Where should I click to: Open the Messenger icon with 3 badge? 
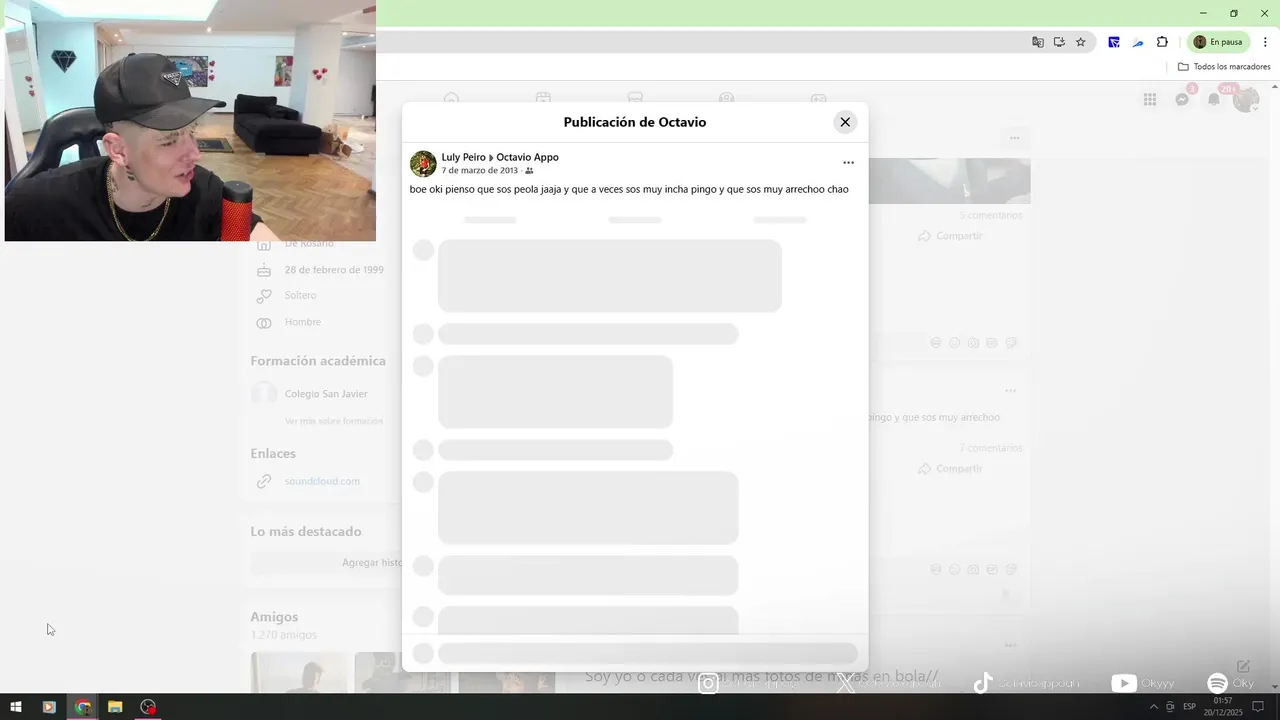(1182, 99)
